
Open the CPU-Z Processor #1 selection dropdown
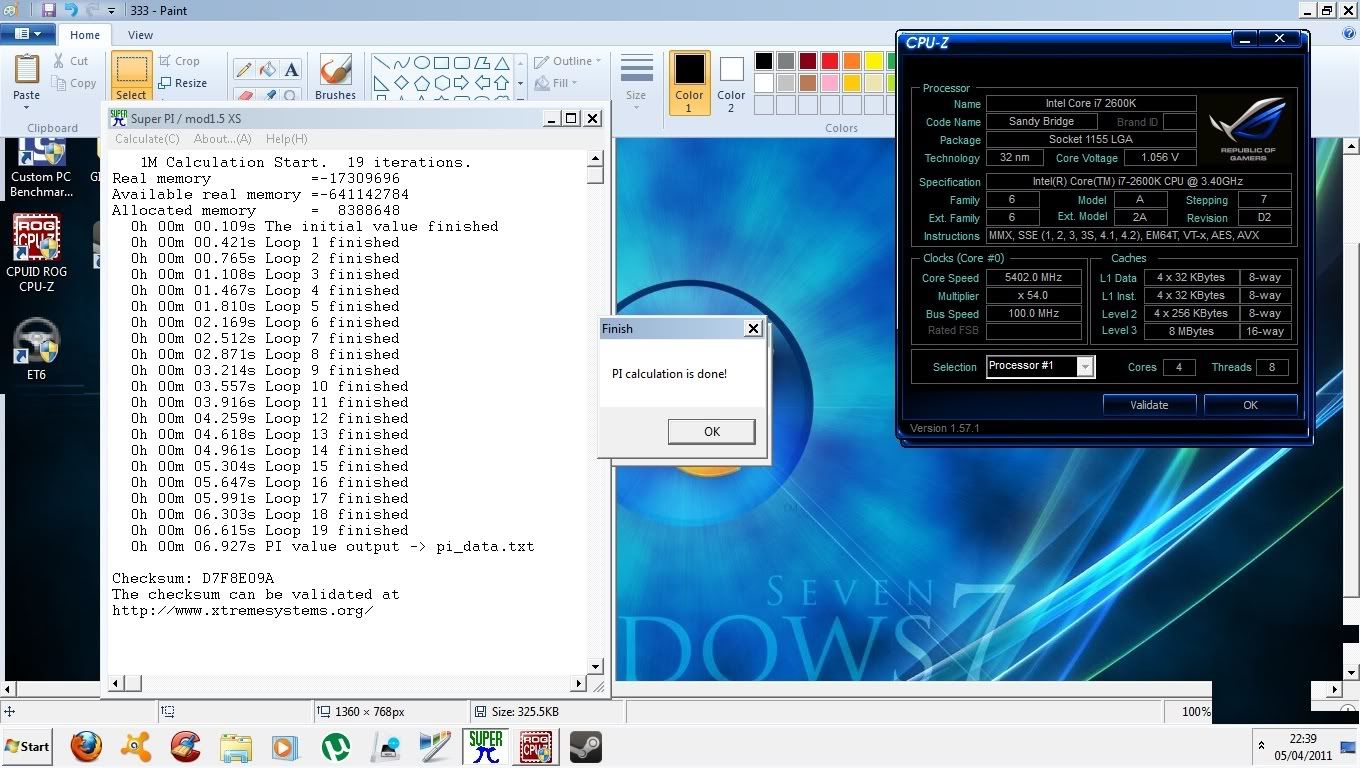pyautogui.click(x=1084, y=367)
